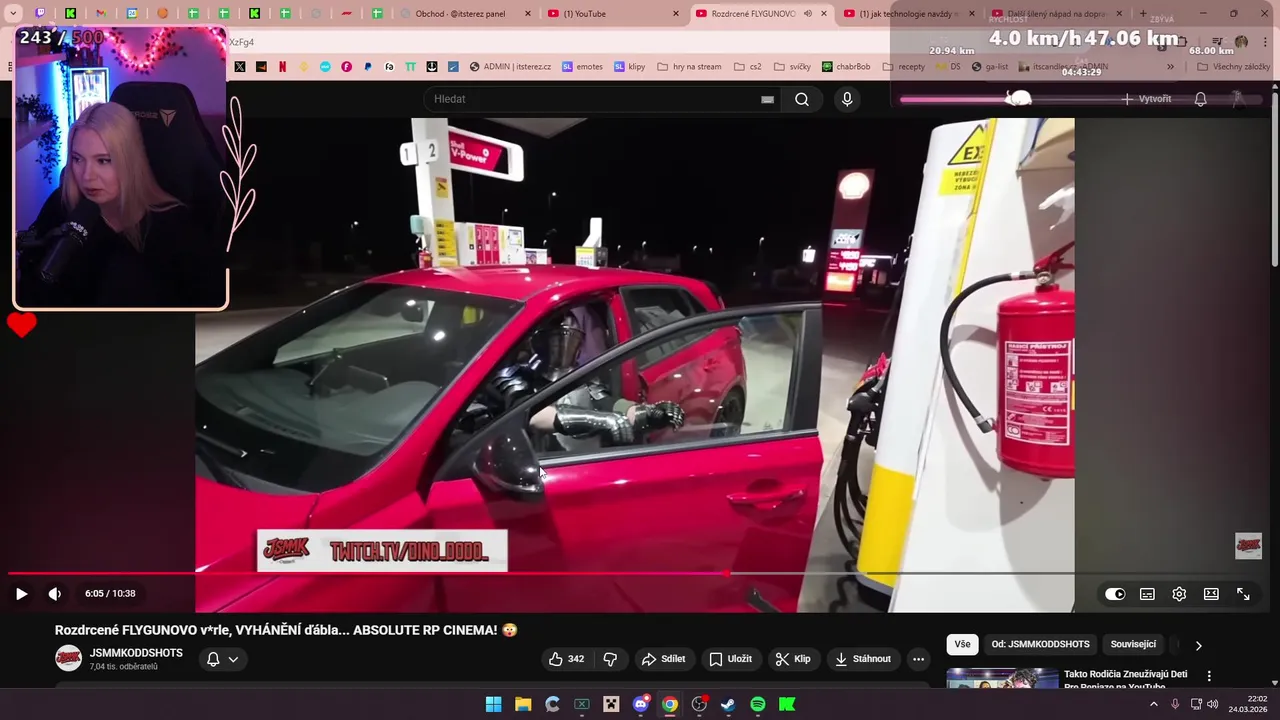Viewport: 1280px width, 720px height.
Task: Open the on-screen keyboard in search box
Action: pyautogui.click(x=767, y=99)
